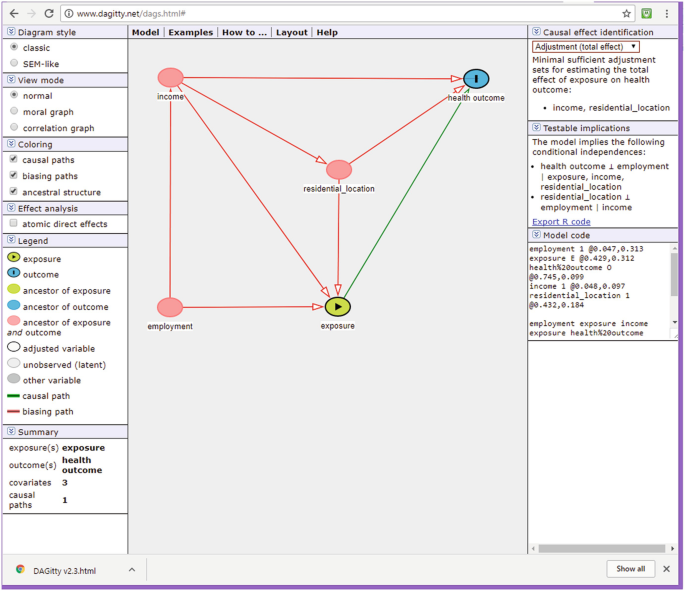The height and width of the screenshot is (591, 685).
Task: Switch view mode to moral graph
Action: coord(14,112)
